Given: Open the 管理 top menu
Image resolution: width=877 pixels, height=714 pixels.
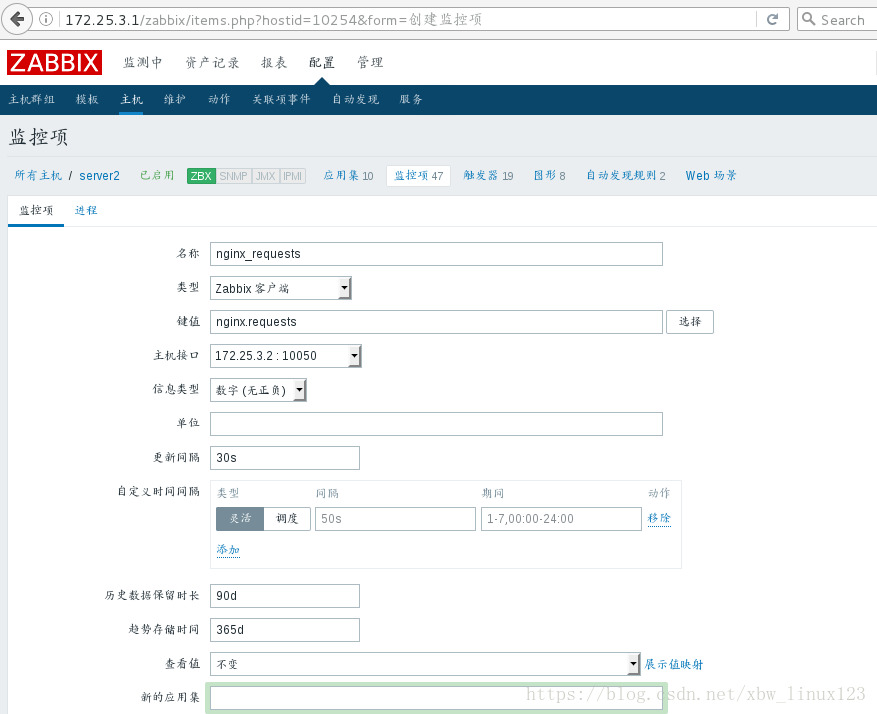Looking at the screenshot, I should [x=370, y=62].
